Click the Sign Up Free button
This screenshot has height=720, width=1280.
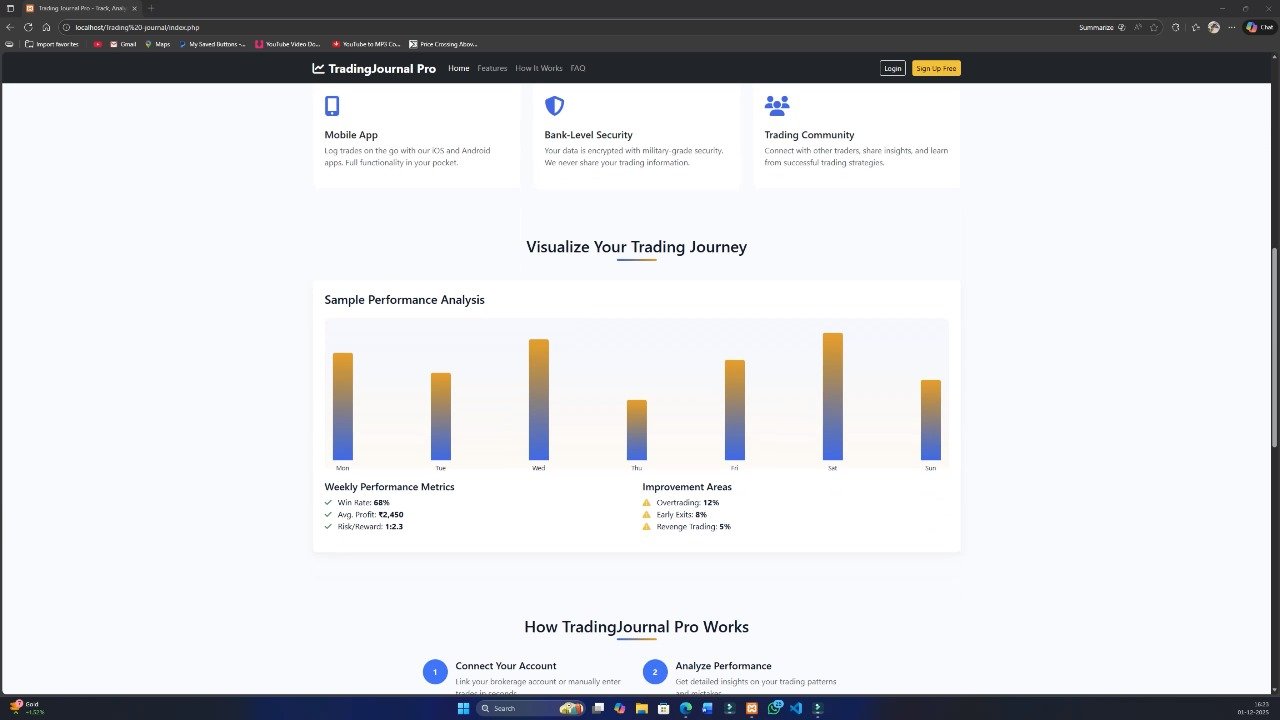[936, 69]
